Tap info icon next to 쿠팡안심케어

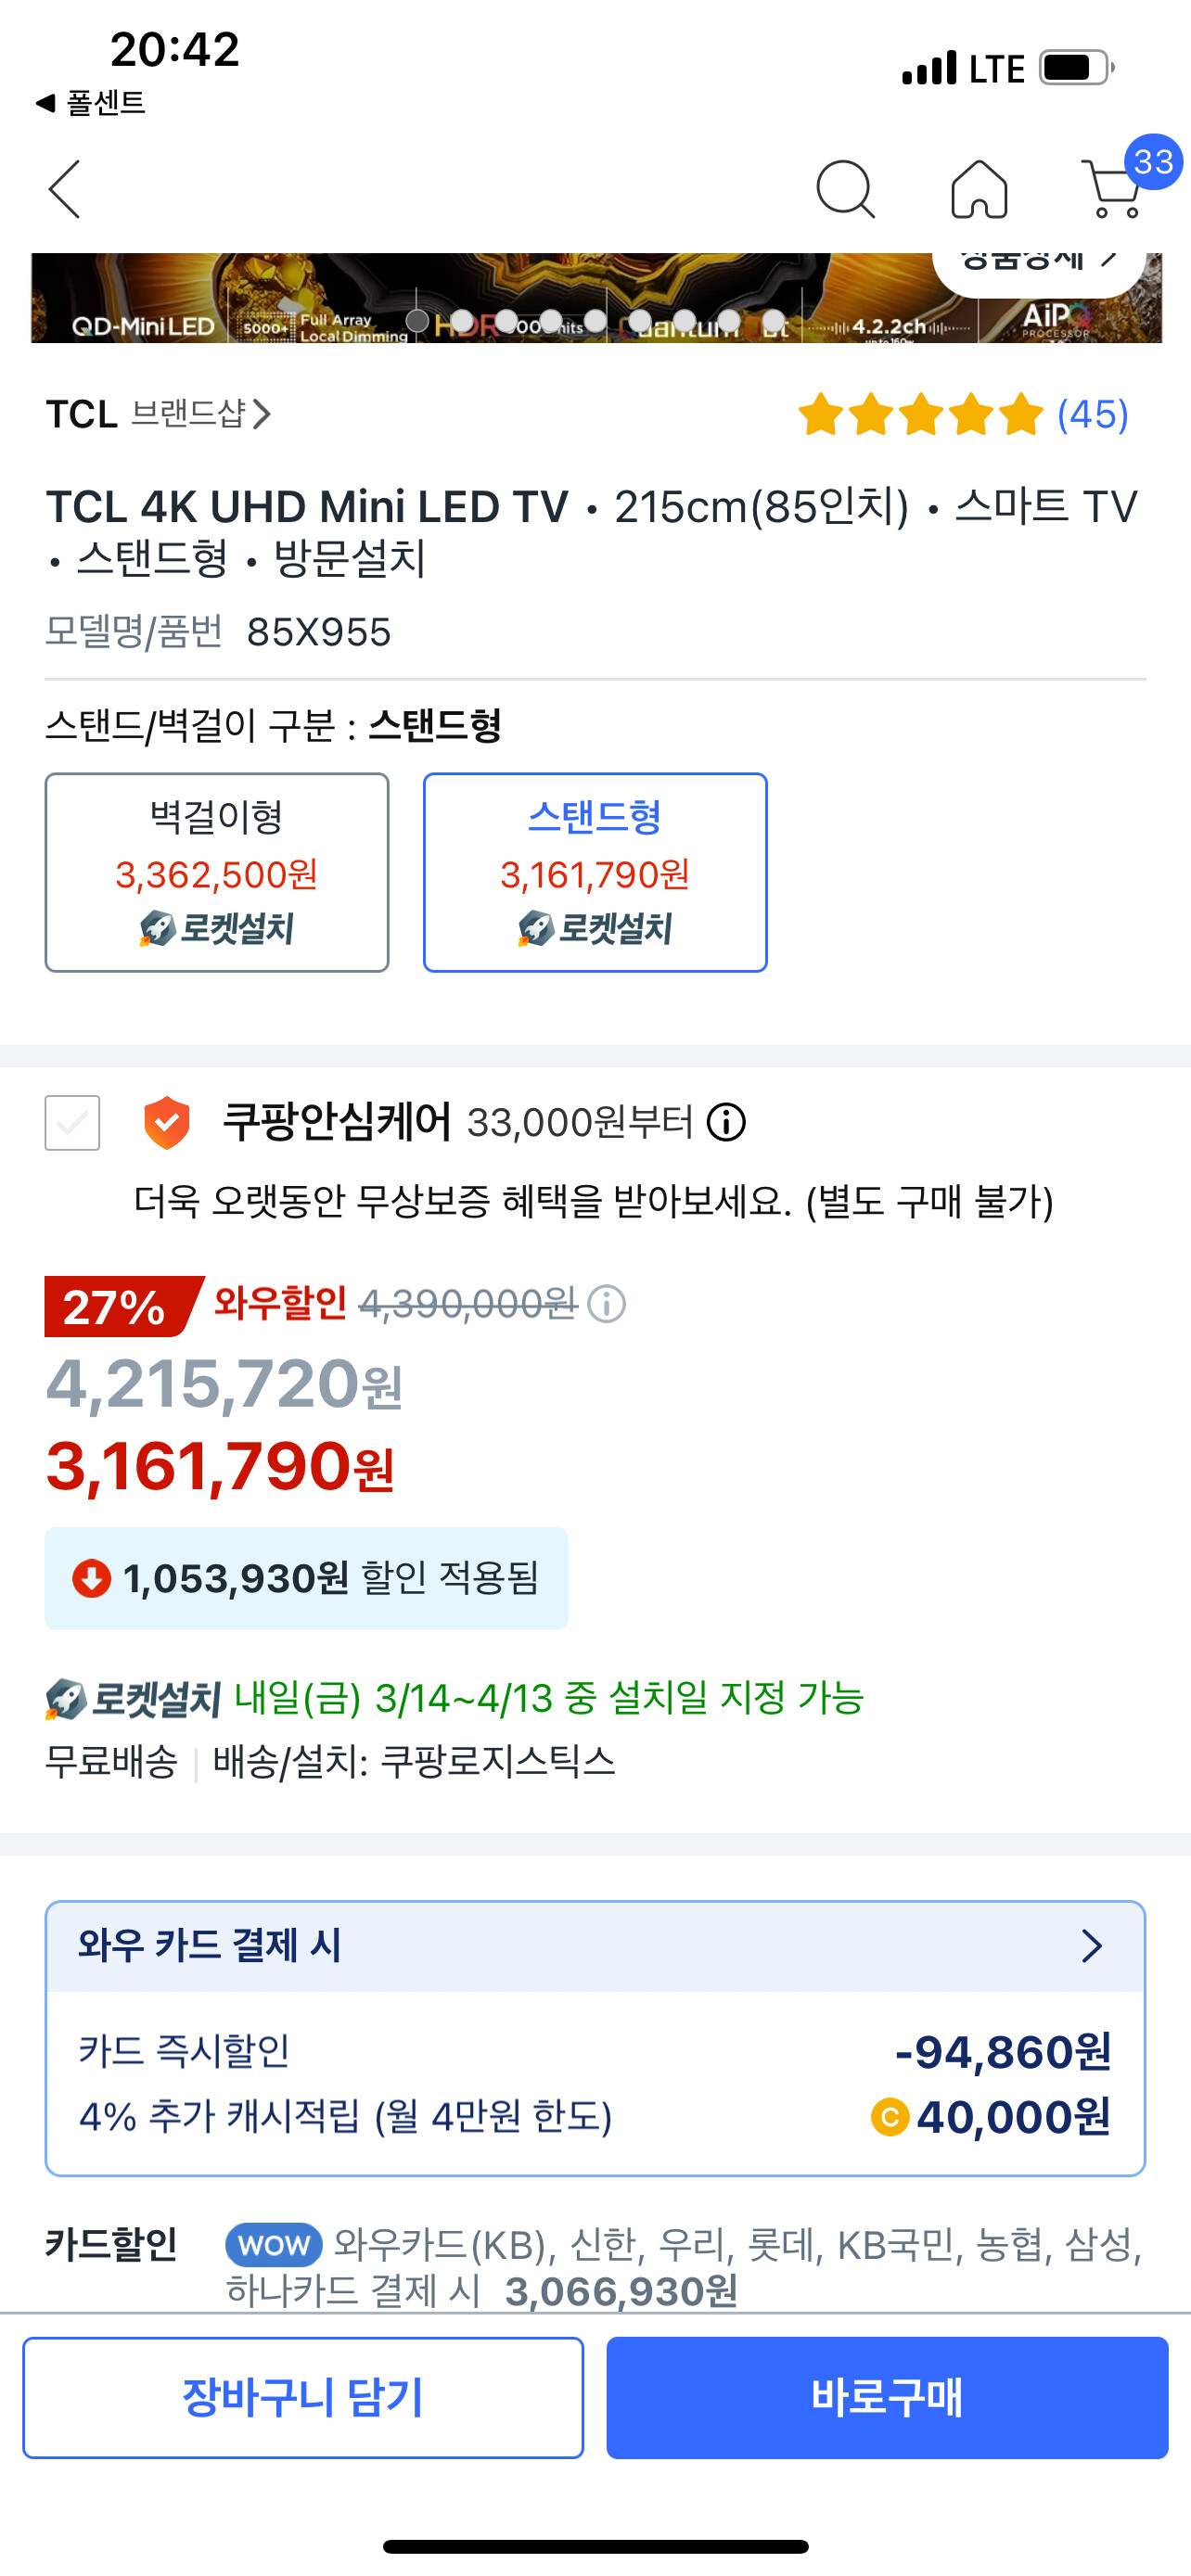tap(727, 1122)
